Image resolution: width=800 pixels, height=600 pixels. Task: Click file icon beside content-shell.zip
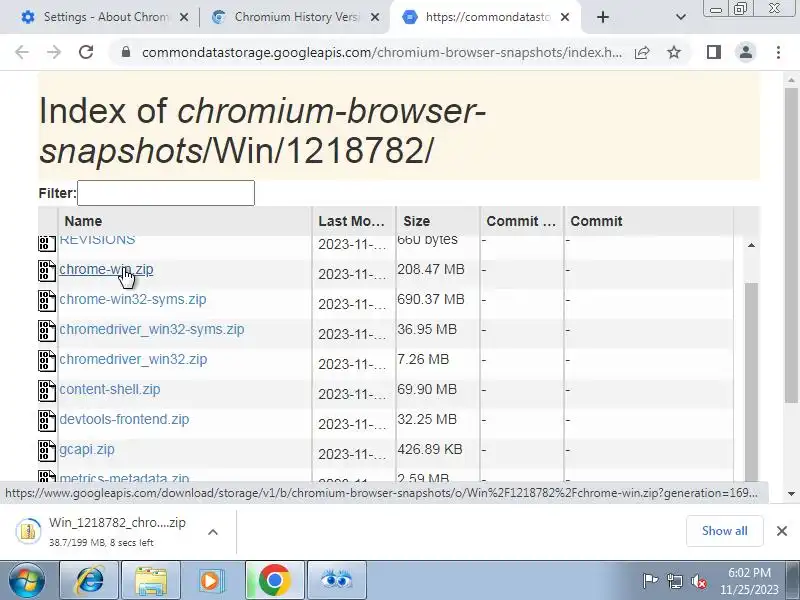pyautogui.click(x=47, y=391)
